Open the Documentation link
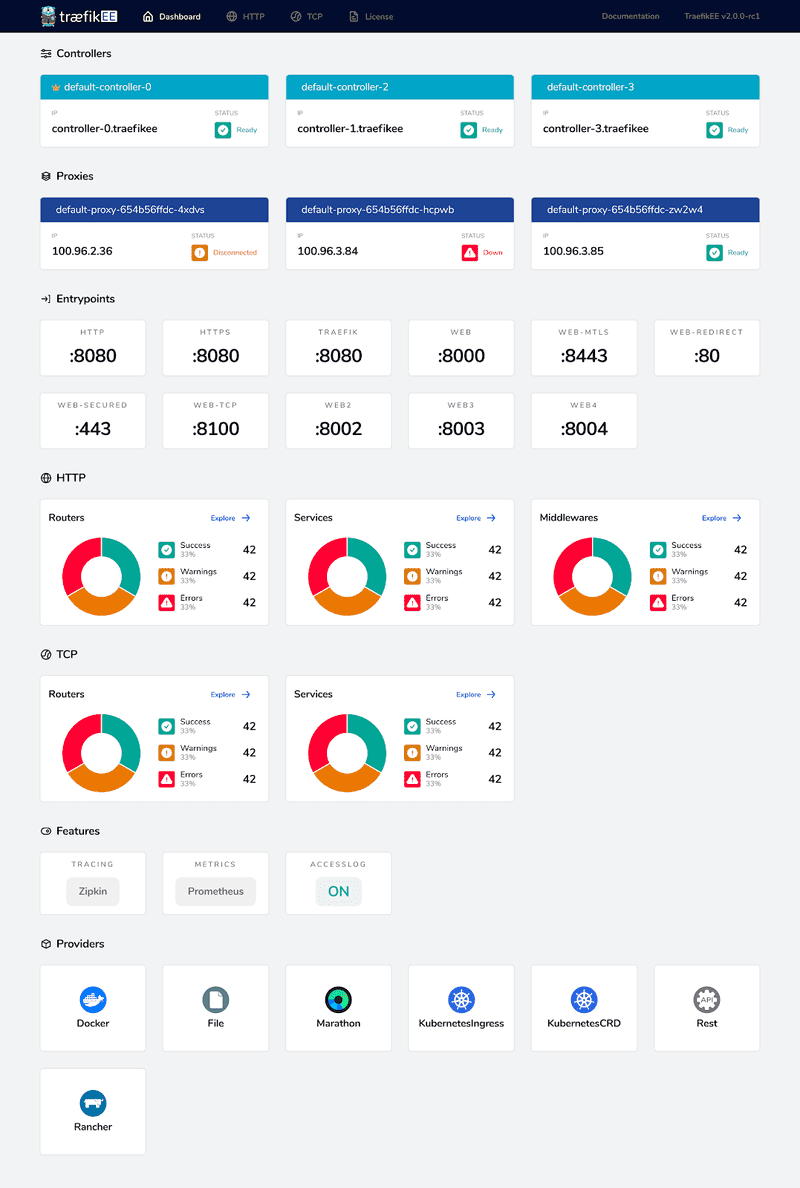Screen dimensions: 800x1188 point(630,16)
